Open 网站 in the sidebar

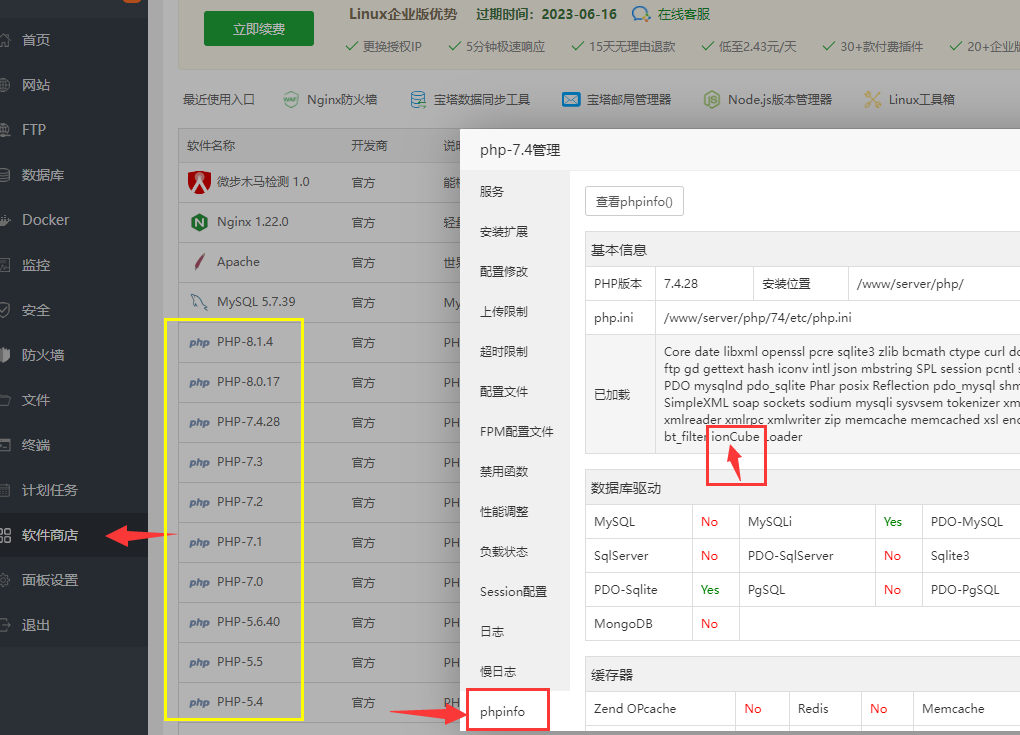(x=36, y=85)
